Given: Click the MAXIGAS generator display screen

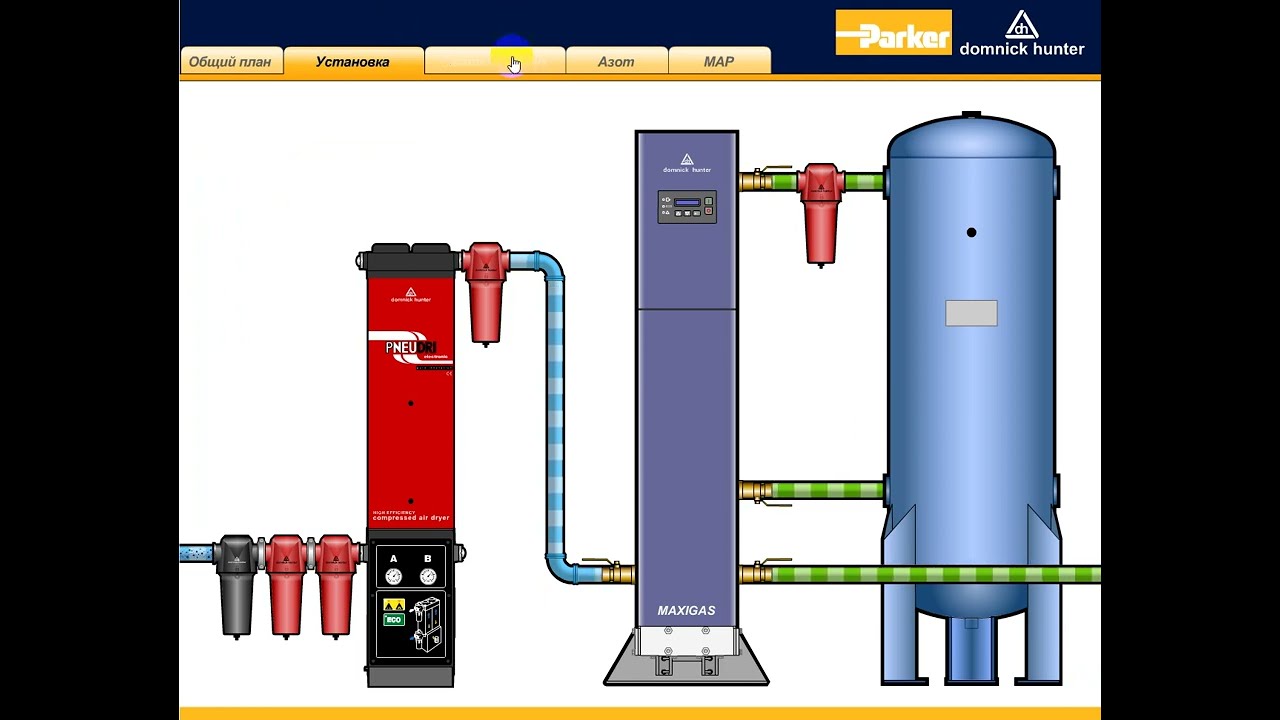Looking at the screenshot, I should [x=687, y=202].
